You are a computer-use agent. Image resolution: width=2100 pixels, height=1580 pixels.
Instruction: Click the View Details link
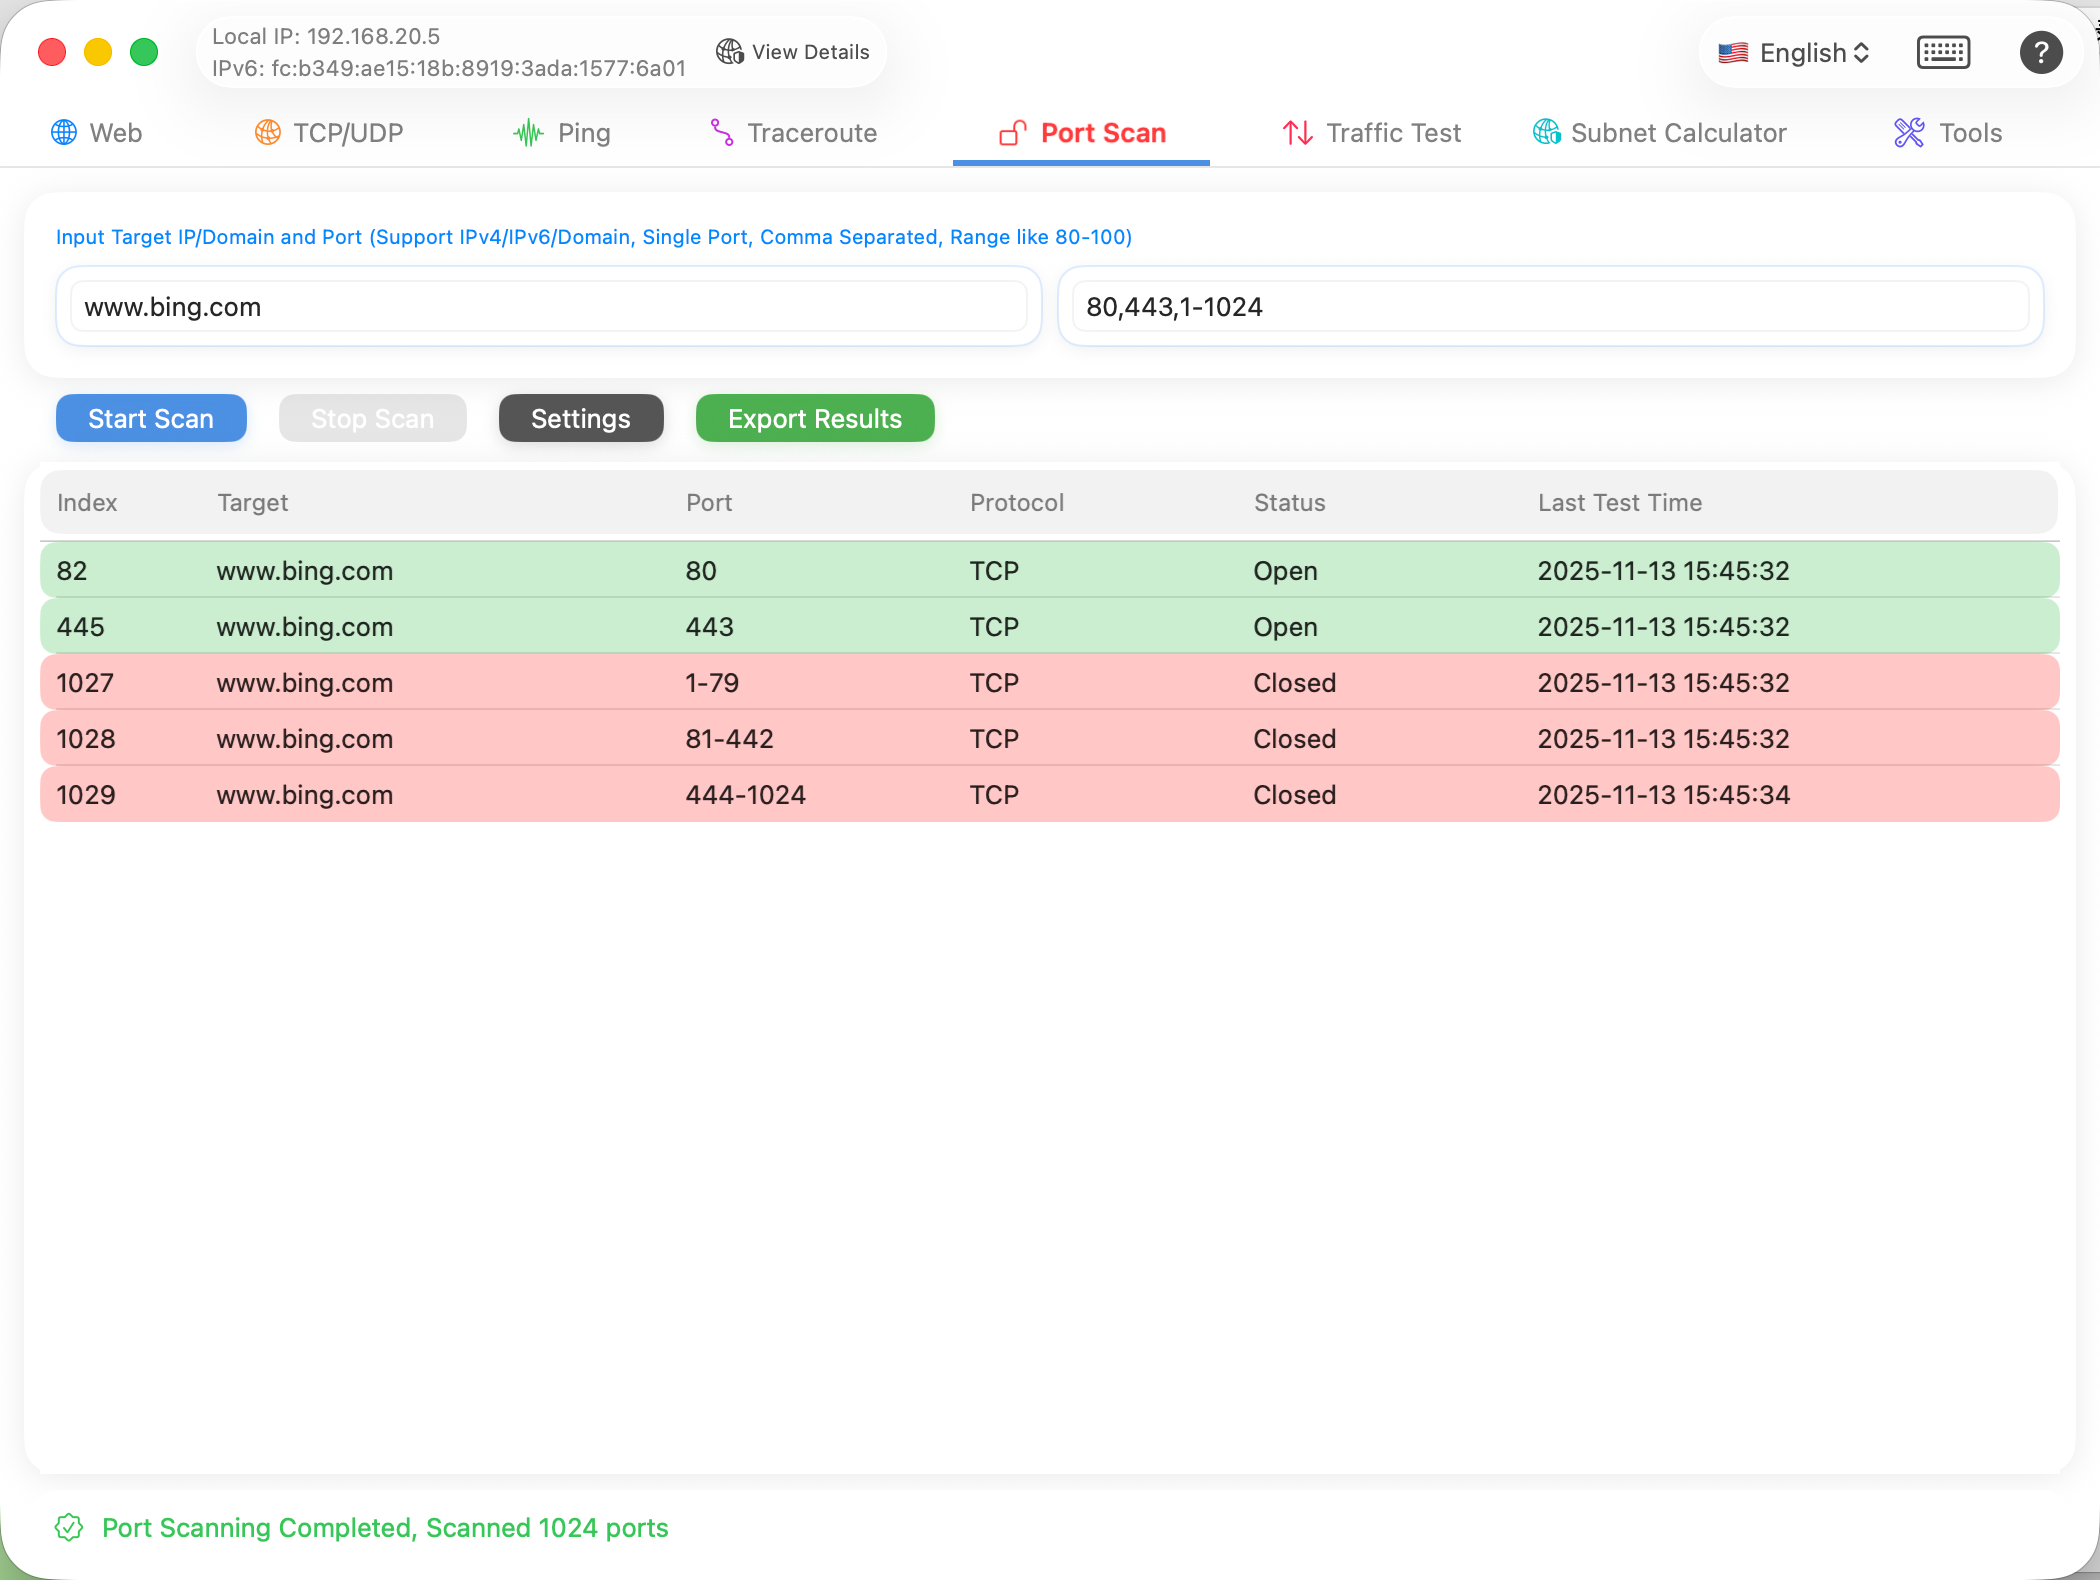point(793,51)
